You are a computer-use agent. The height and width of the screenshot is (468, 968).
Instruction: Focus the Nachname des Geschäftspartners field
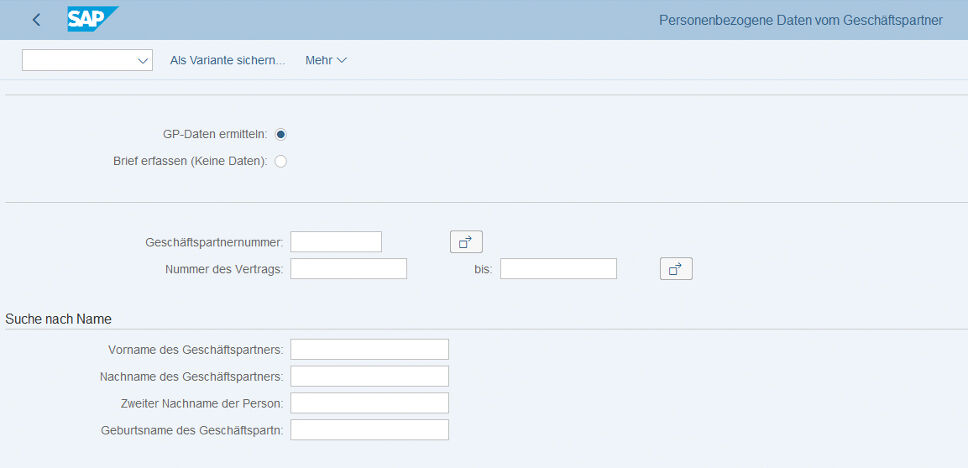tap(369, 376)
